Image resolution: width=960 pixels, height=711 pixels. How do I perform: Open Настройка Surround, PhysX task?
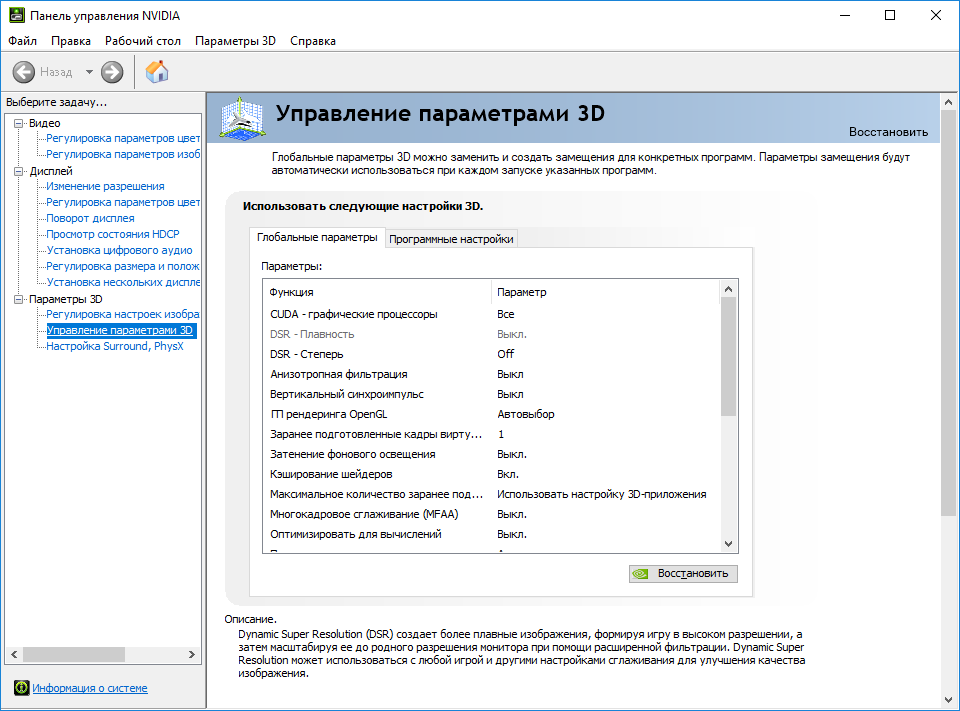coord(115,346)
